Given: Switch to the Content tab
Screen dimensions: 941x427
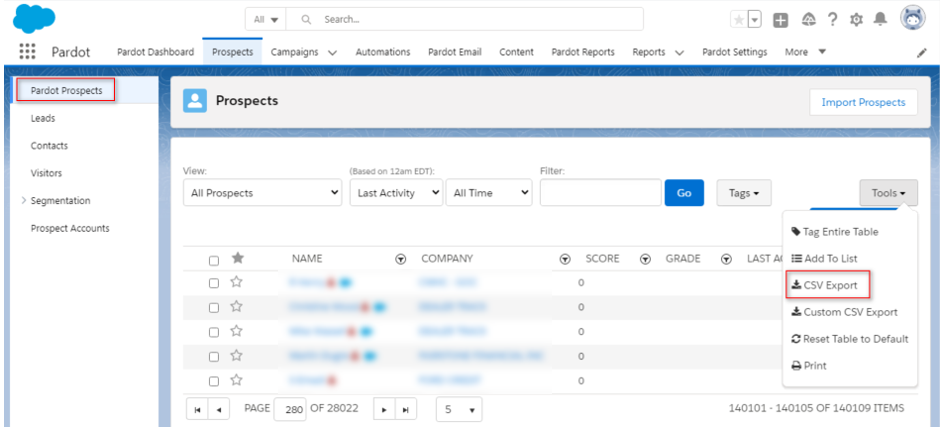Looking at the screenshot, I should pos(516,52).
